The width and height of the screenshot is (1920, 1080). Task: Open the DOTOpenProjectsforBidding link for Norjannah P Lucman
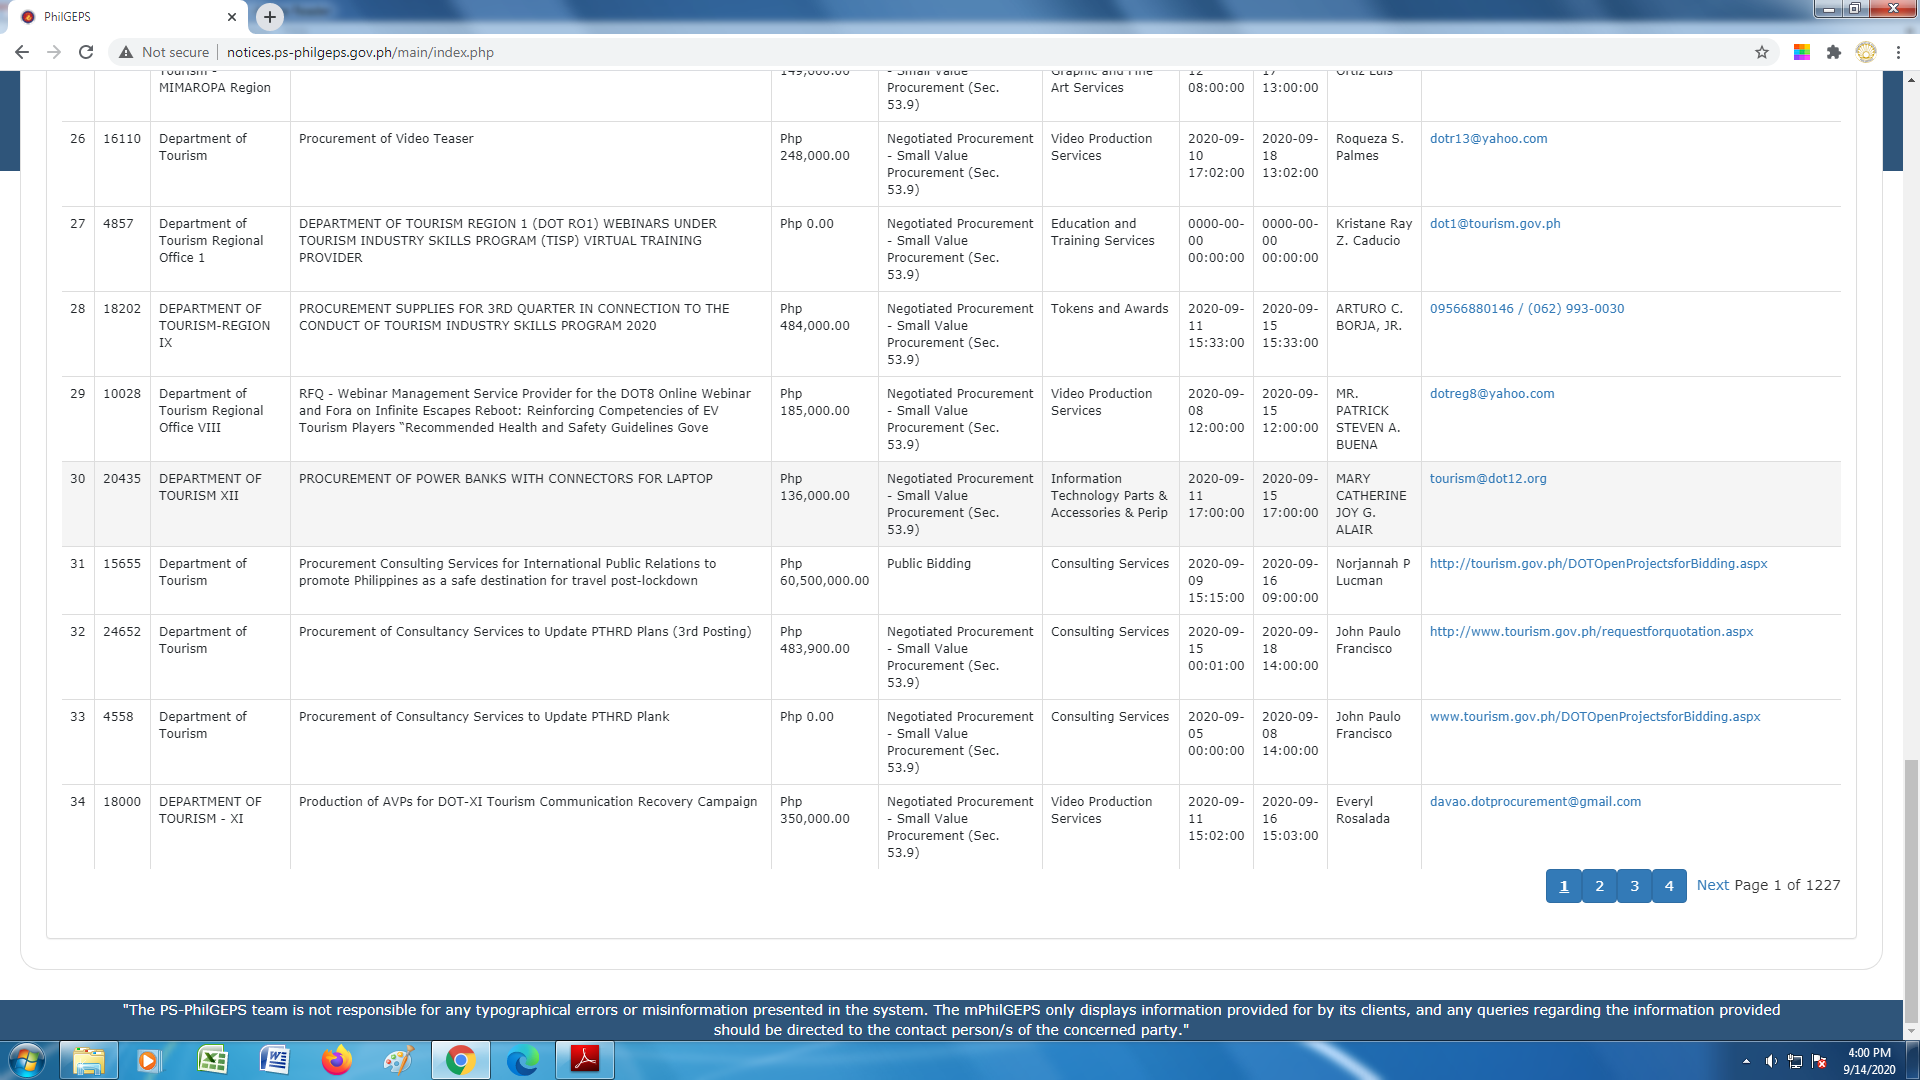tap(1598, 564)
